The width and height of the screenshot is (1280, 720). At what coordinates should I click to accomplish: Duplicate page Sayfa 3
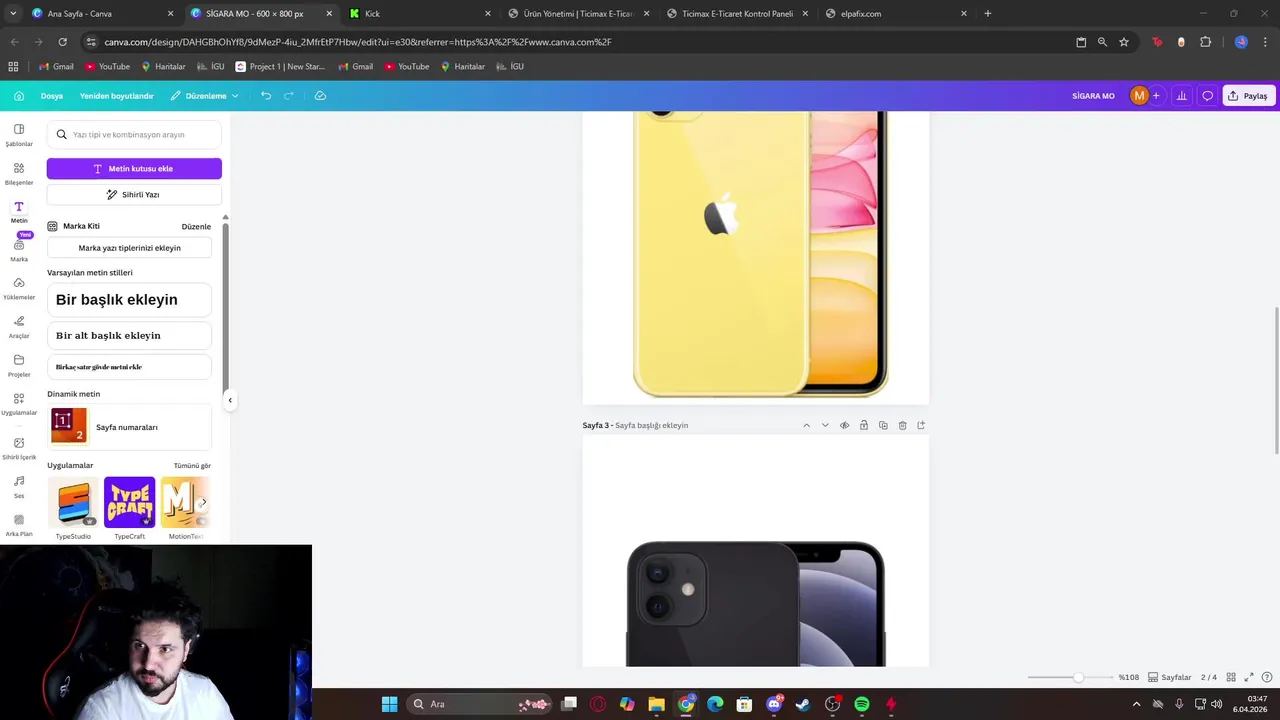pyautogui.click(x=883, y=425)
